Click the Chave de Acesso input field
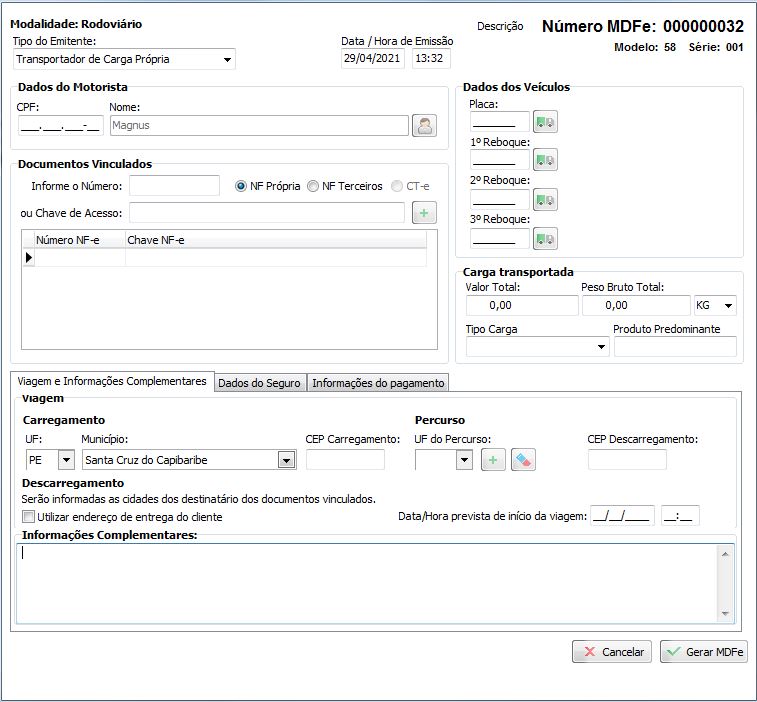Viewport: 757px width, 702px height. click(x=267, y=213)
